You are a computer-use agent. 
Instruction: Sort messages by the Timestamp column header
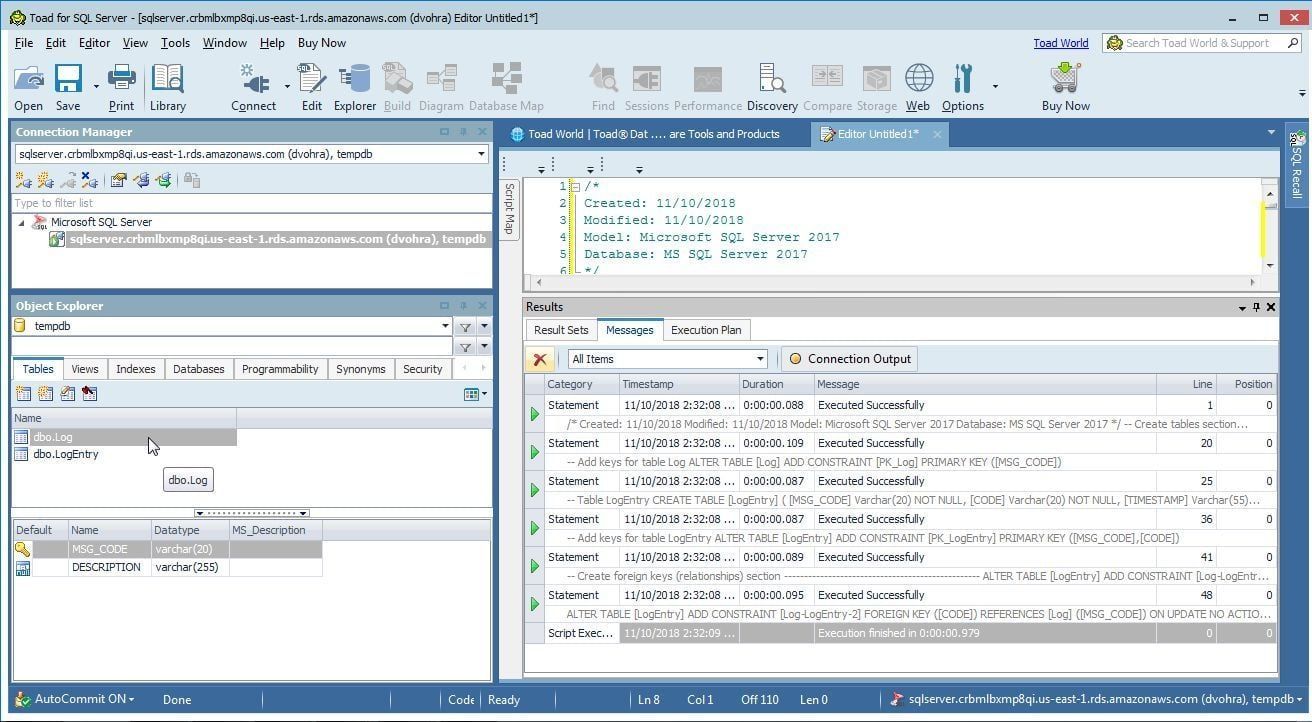[x=678, y=384]
